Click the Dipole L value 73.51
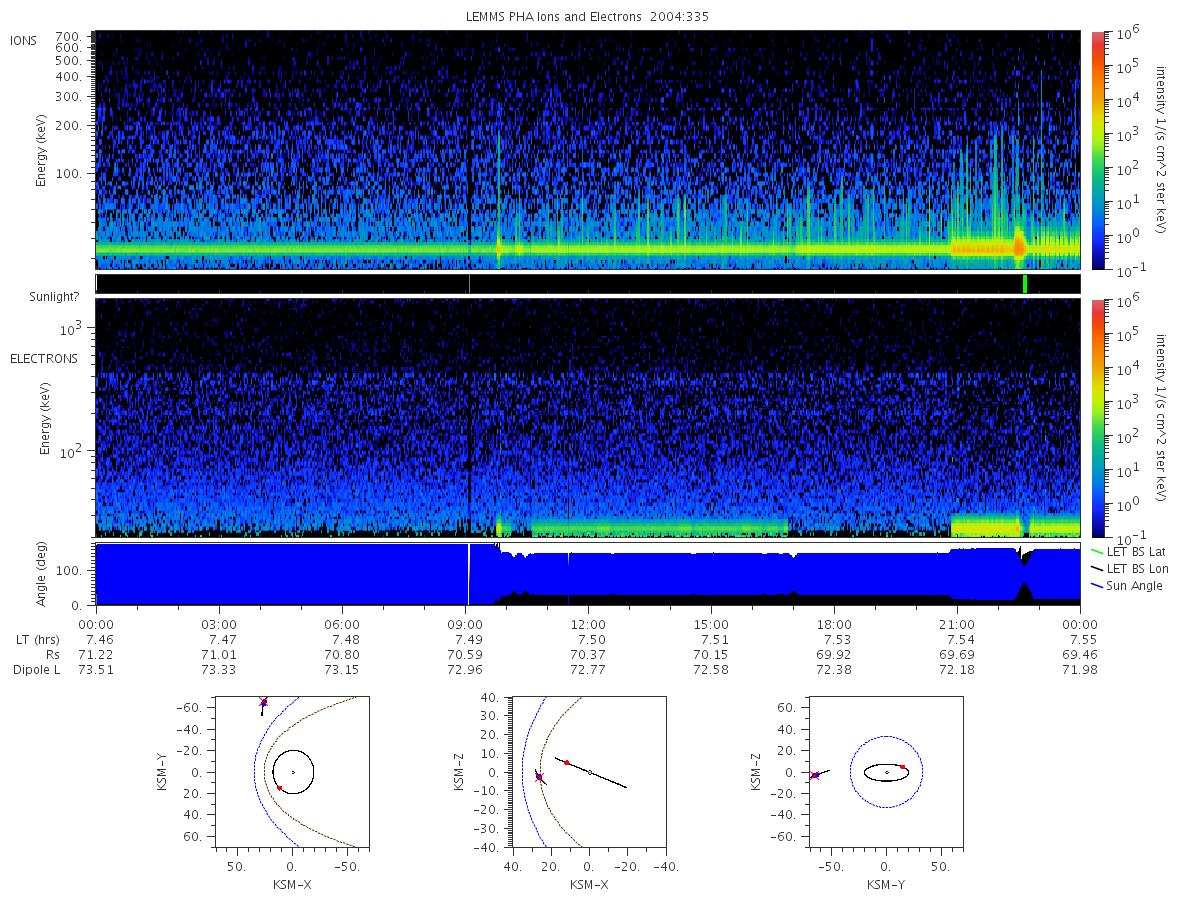The width and height of the screenshot is (1200, 900). (x=96, y=669)
